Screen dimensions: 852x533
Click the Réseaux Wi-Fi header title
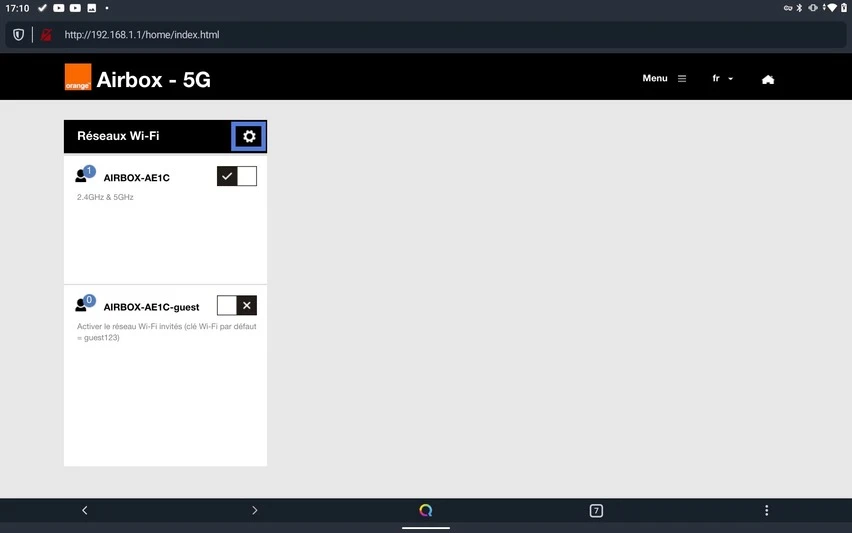click(x=118, y=136)
